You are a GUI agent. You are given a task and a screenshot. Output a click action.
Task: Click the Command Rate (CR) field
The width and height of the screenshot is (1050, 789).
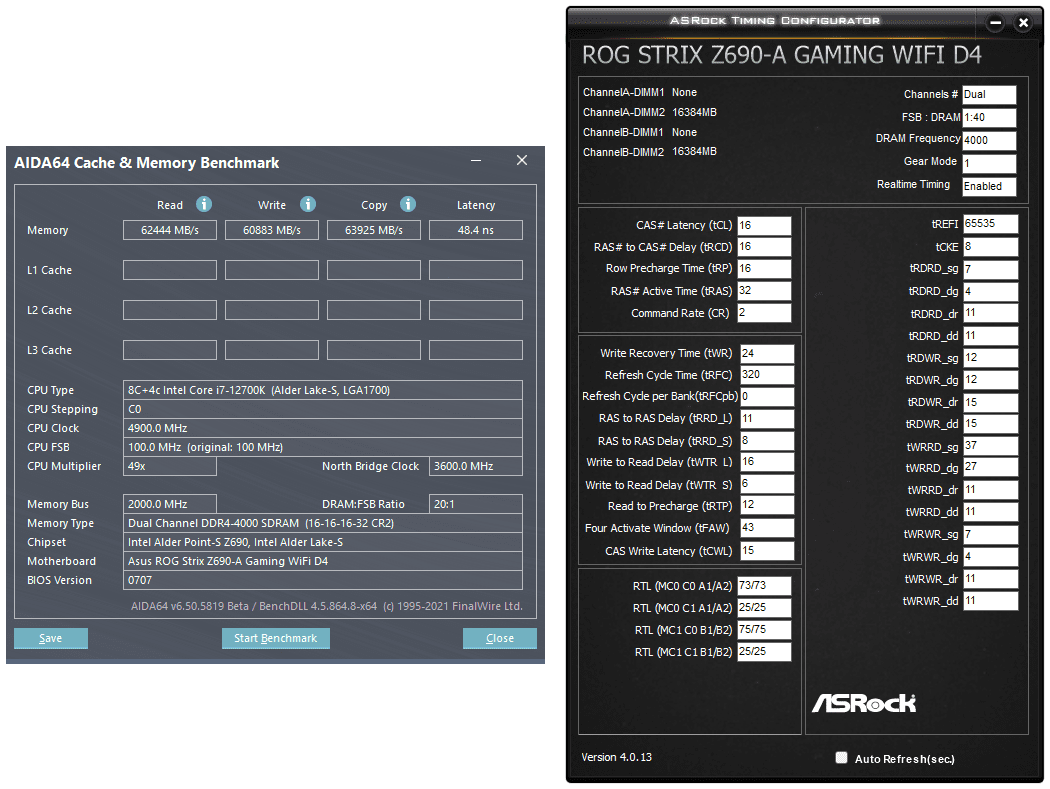764,312
